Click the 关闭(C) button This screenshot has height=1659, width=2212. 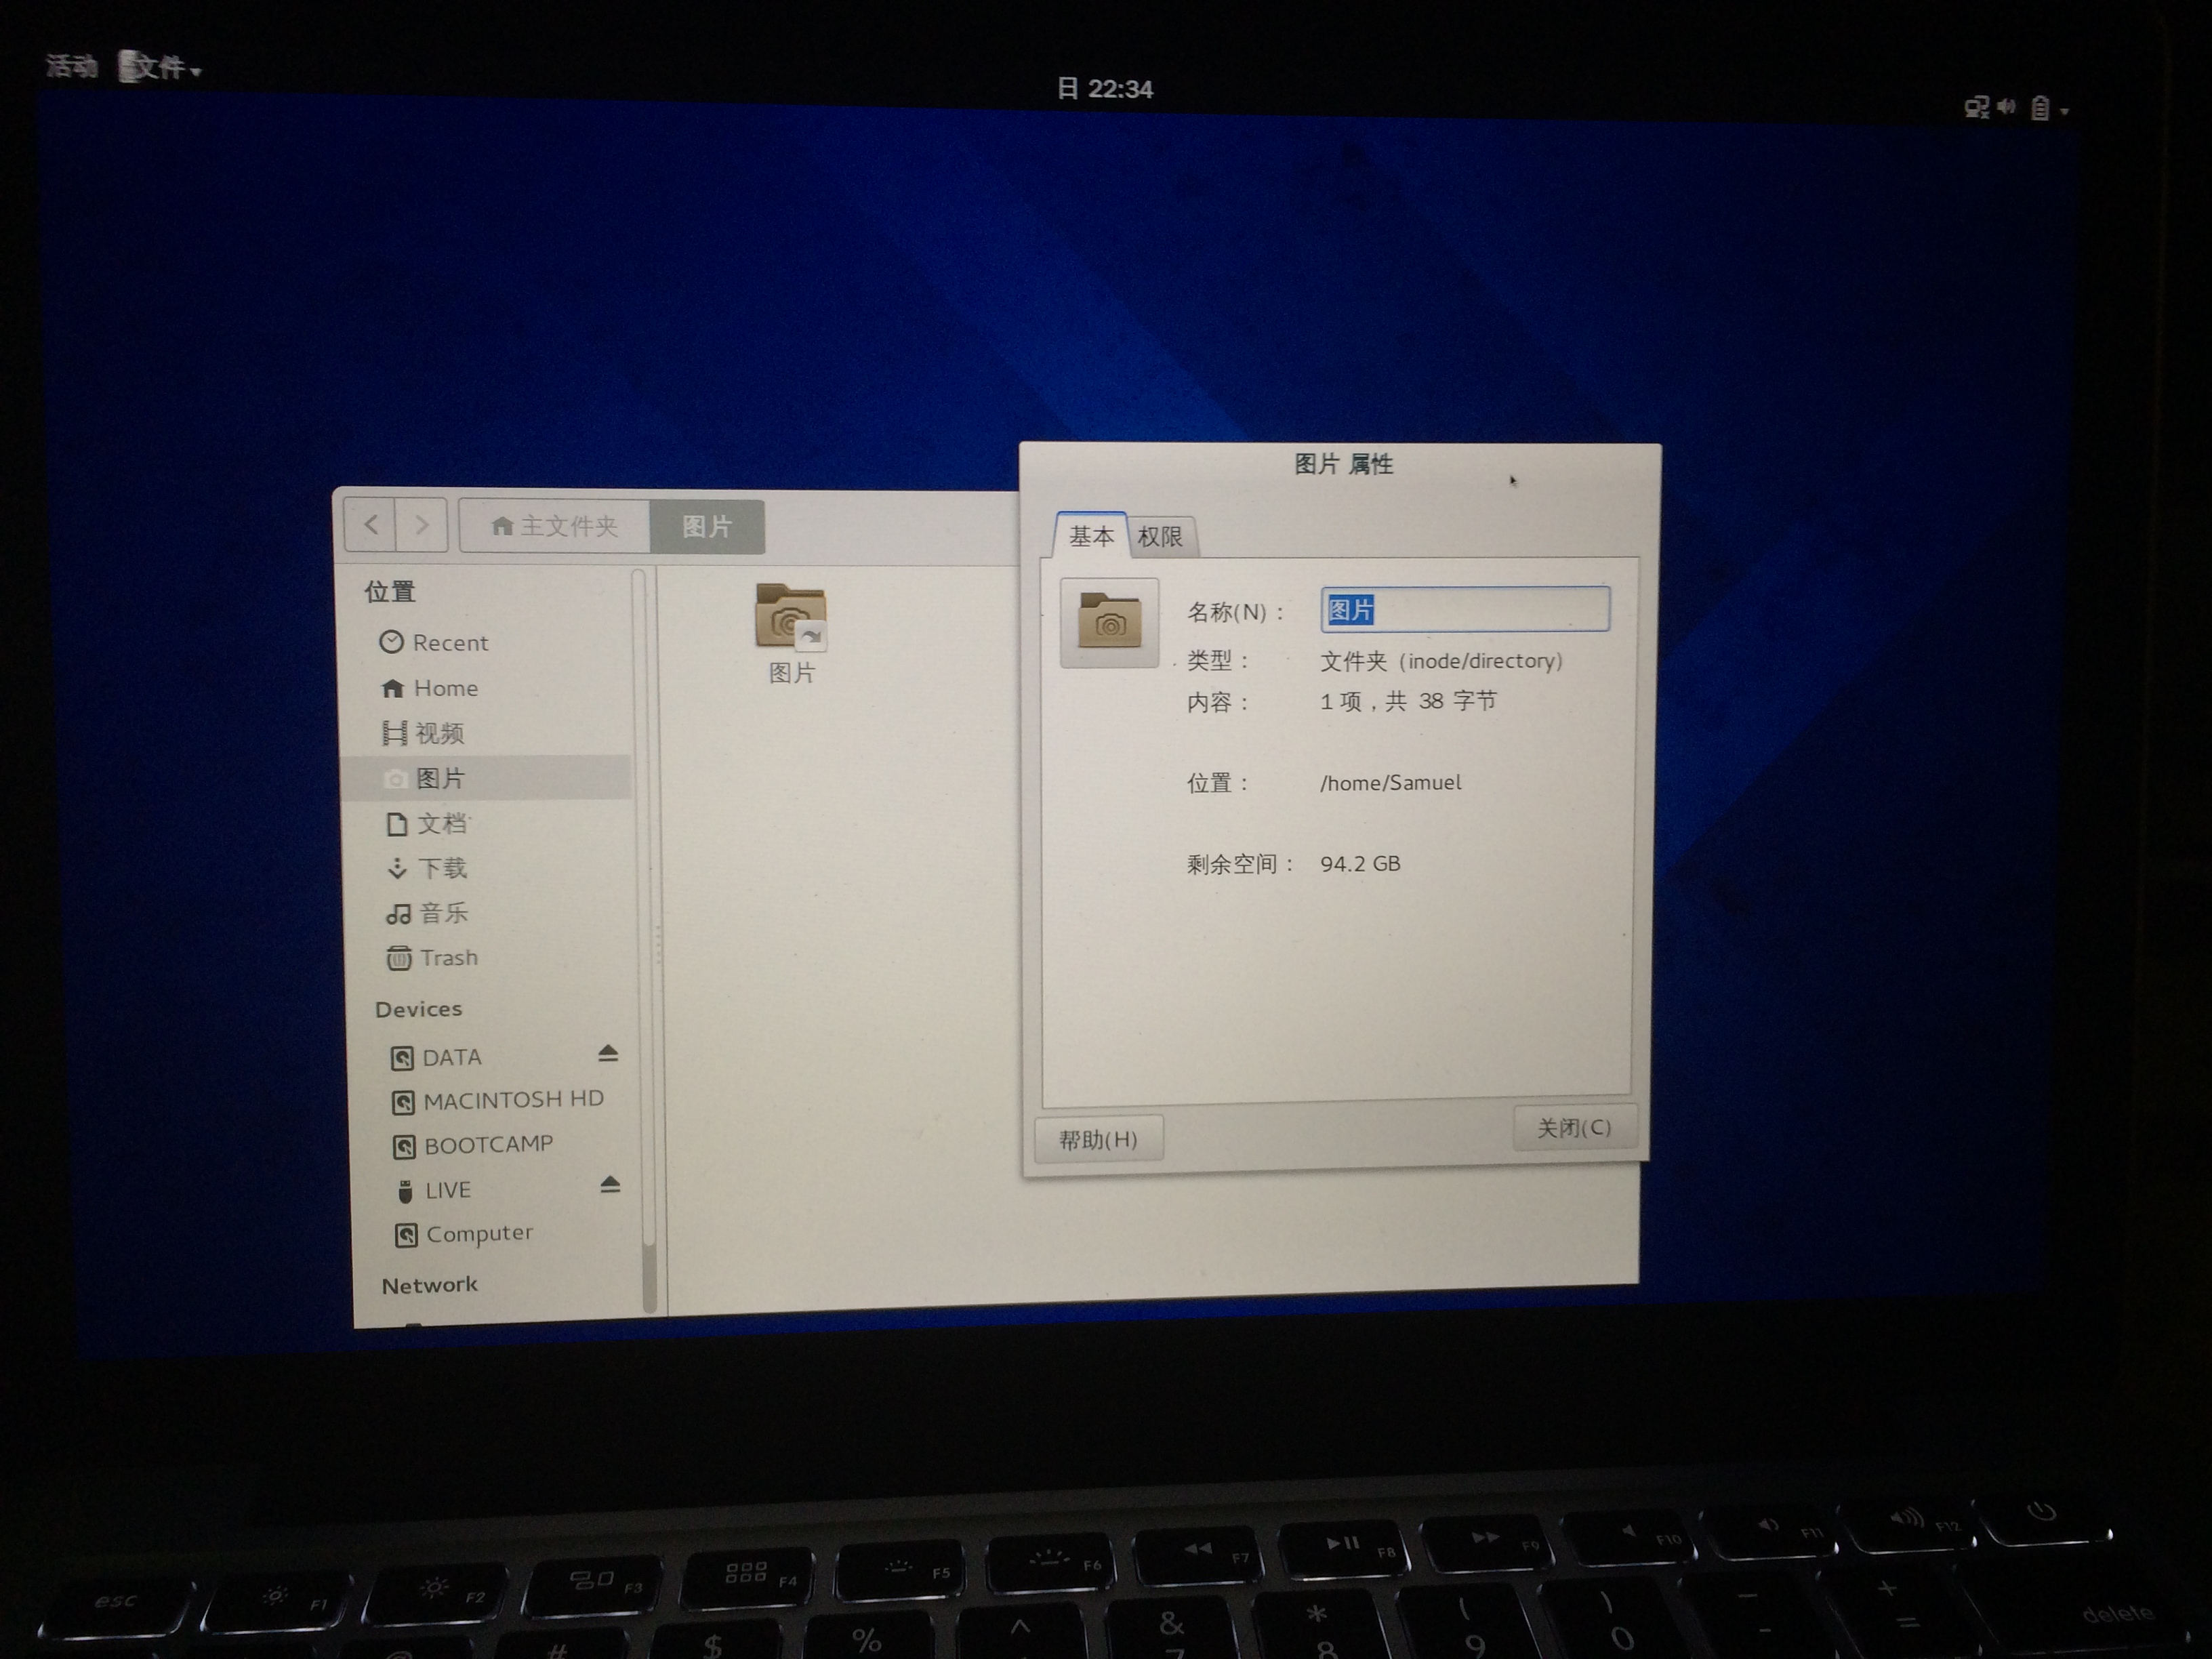(x=1574, y=1128)
